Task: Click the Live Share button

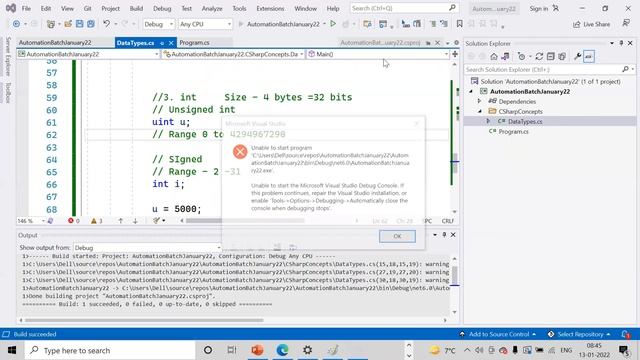Action: tap(591, 24)
